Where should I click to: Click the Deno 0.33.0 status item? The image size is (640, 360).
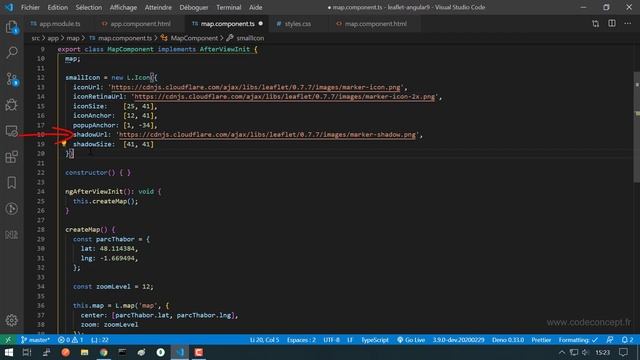[x=508, y=340]
